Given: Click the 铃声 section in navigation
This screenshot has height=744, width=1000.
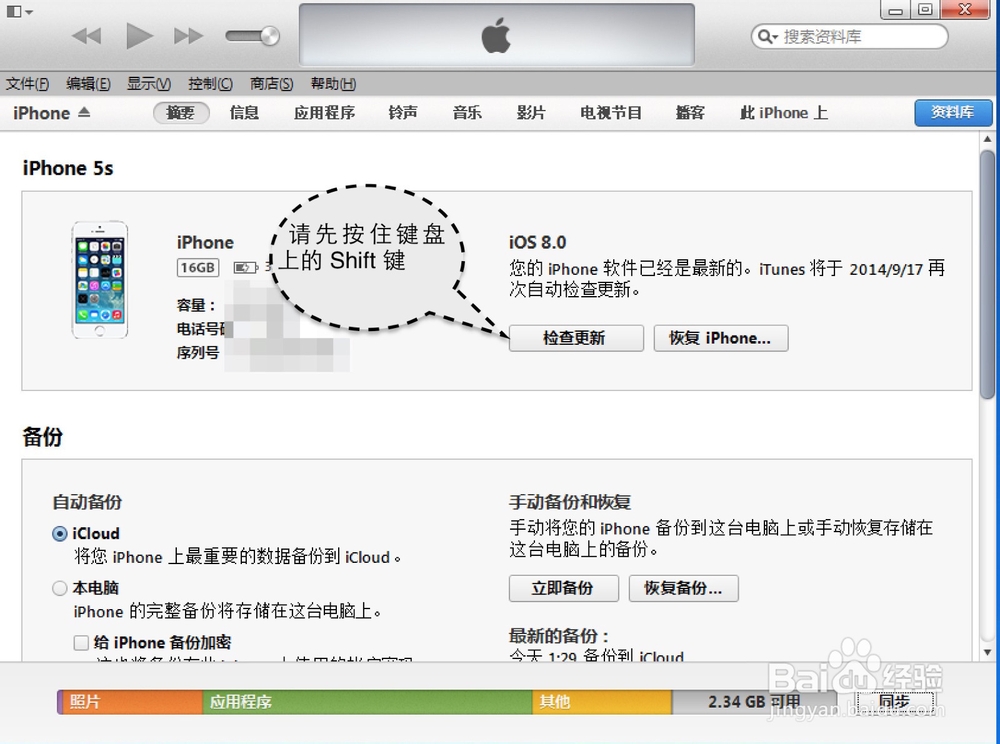Looking at the screenshot, I should (x=402, y=113).
